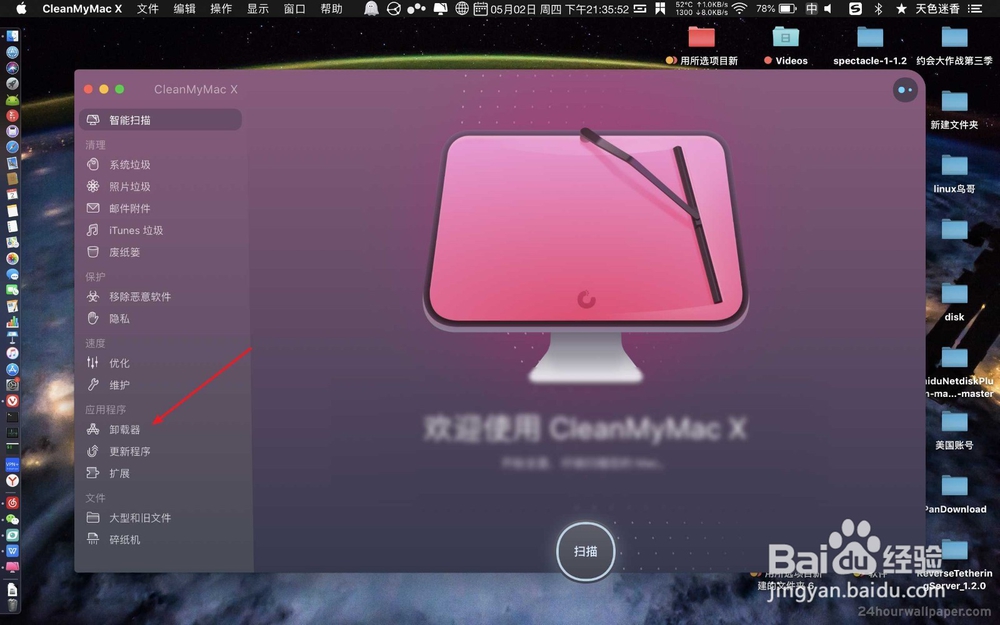This screenshot has height=625, width=1000.
Task: Click the Smart Scan monitor icon
Action: 93,120
